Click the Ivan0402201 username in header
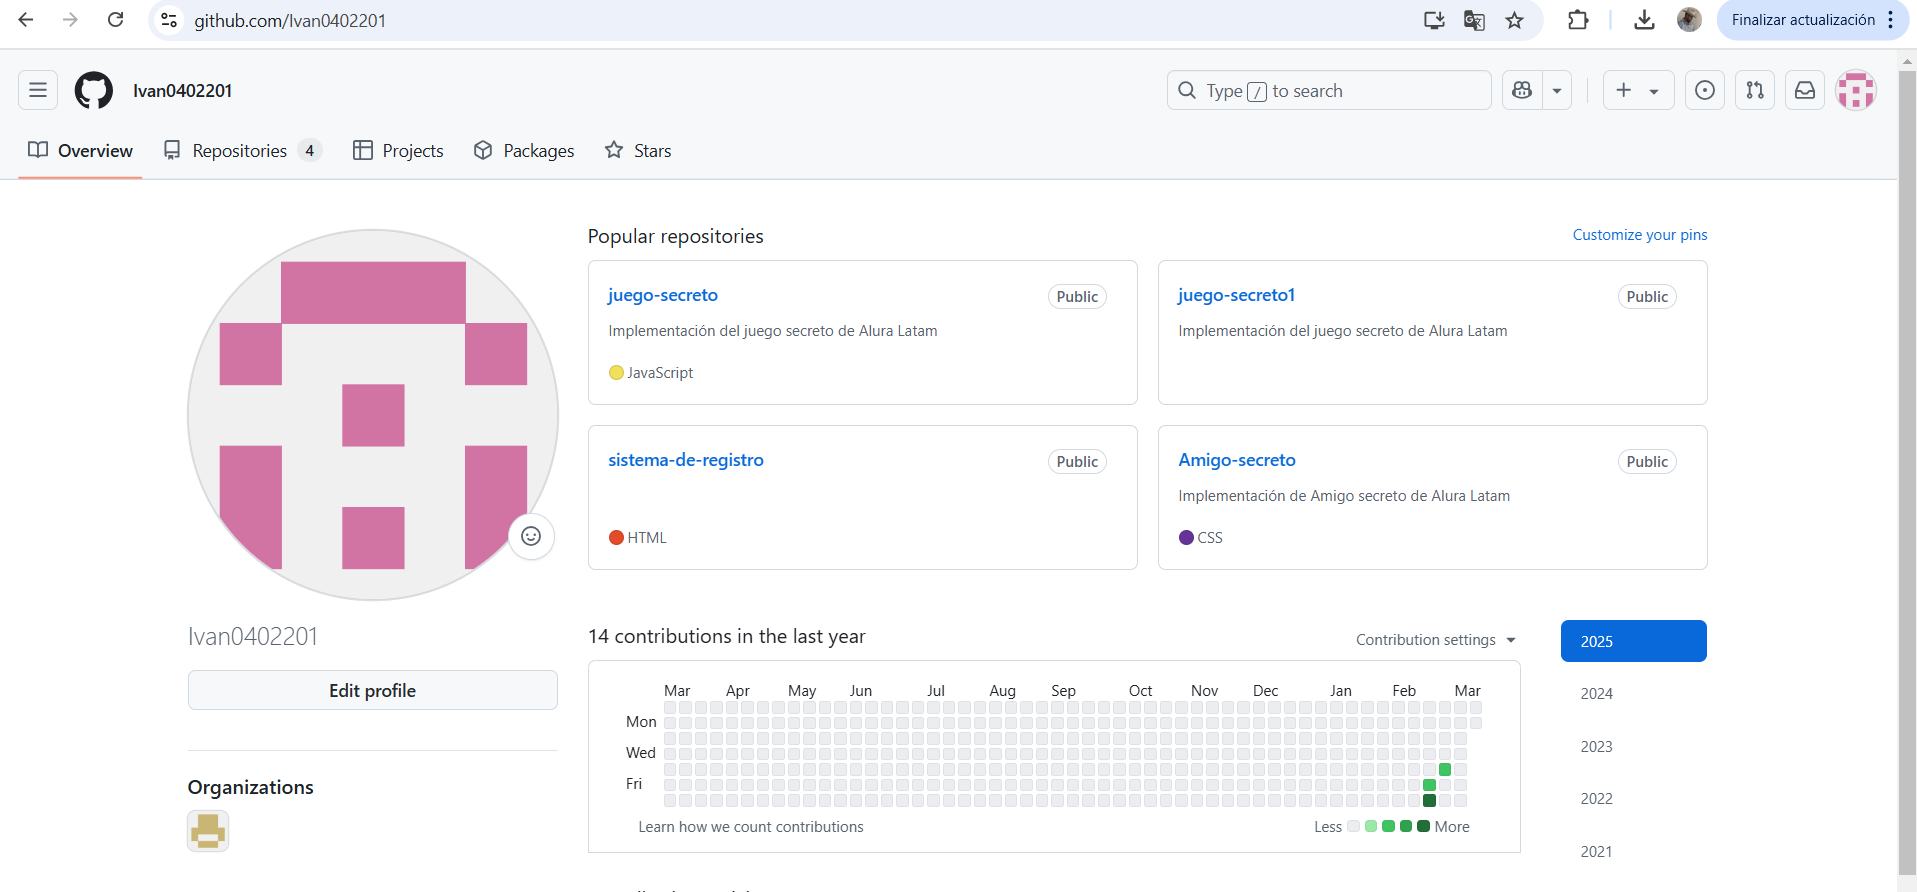This screenshot has width=1917, height=892. (x=182, y=90)
